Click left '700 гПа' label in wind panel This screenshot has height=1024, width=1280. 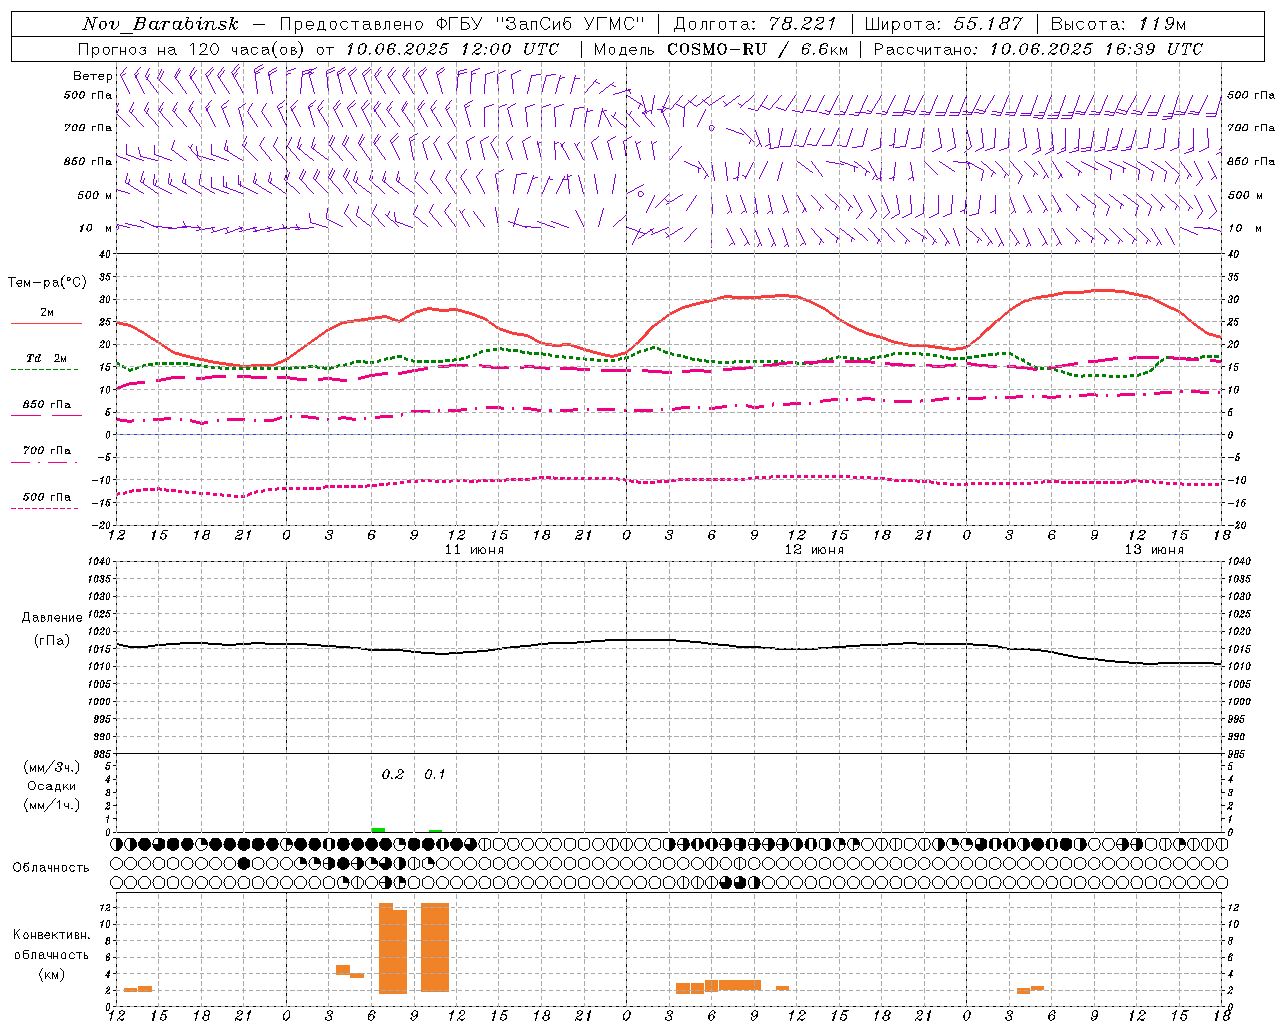(88, 128)
